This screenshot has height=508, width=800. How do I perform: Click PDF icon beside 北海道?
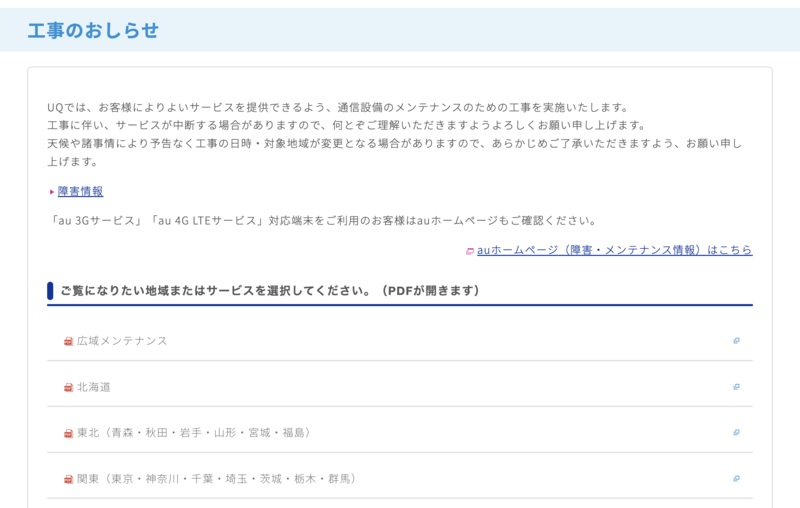click(68, 388)
